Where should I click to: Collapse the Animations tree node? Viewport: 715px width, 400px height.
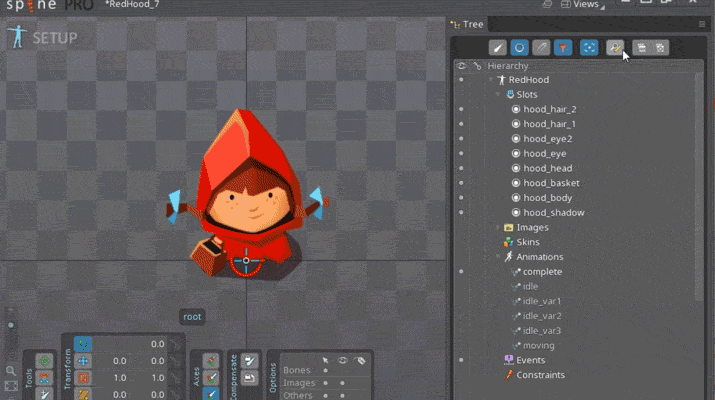(x=498, y=257)
